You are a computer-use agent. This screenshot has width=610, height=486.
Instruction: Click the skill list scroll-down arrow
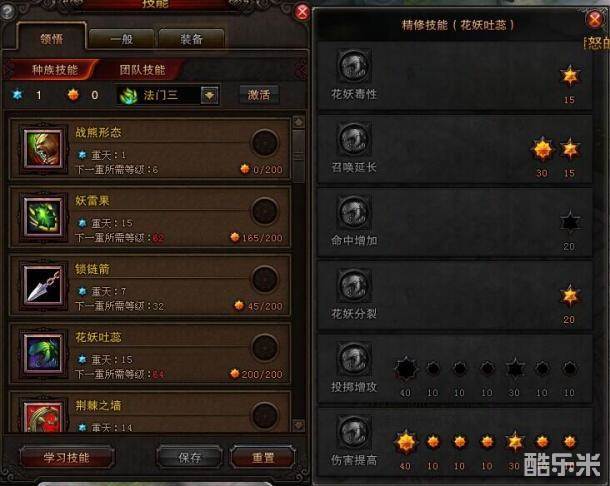click(x=298, y=425)
